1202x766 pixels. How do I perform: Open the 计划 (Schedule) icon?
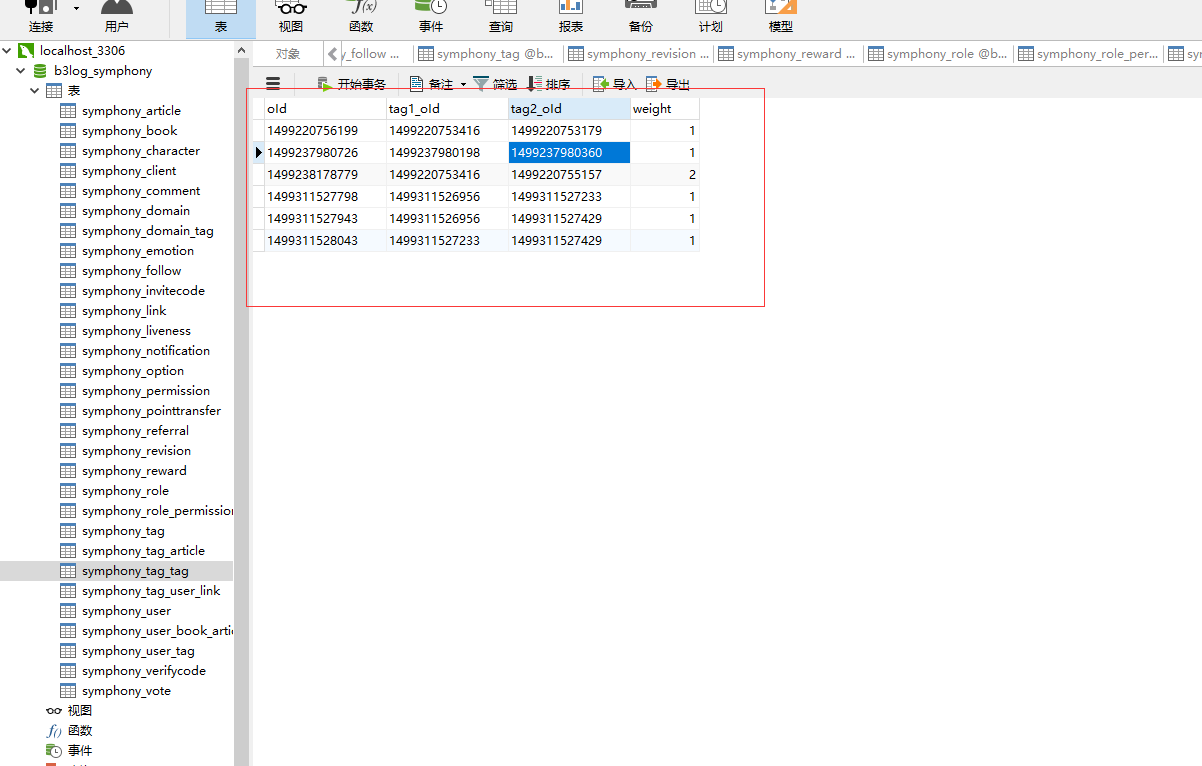click(x=710, y=18)
